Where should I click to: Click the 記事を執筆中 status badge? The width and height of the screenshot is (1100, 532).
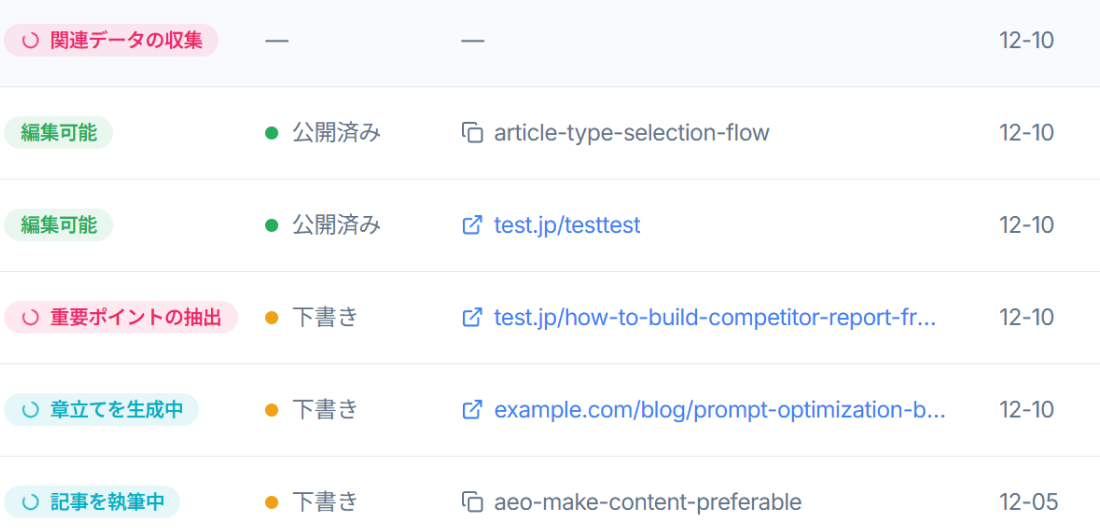pyautogui.click(x=92, y=502)
